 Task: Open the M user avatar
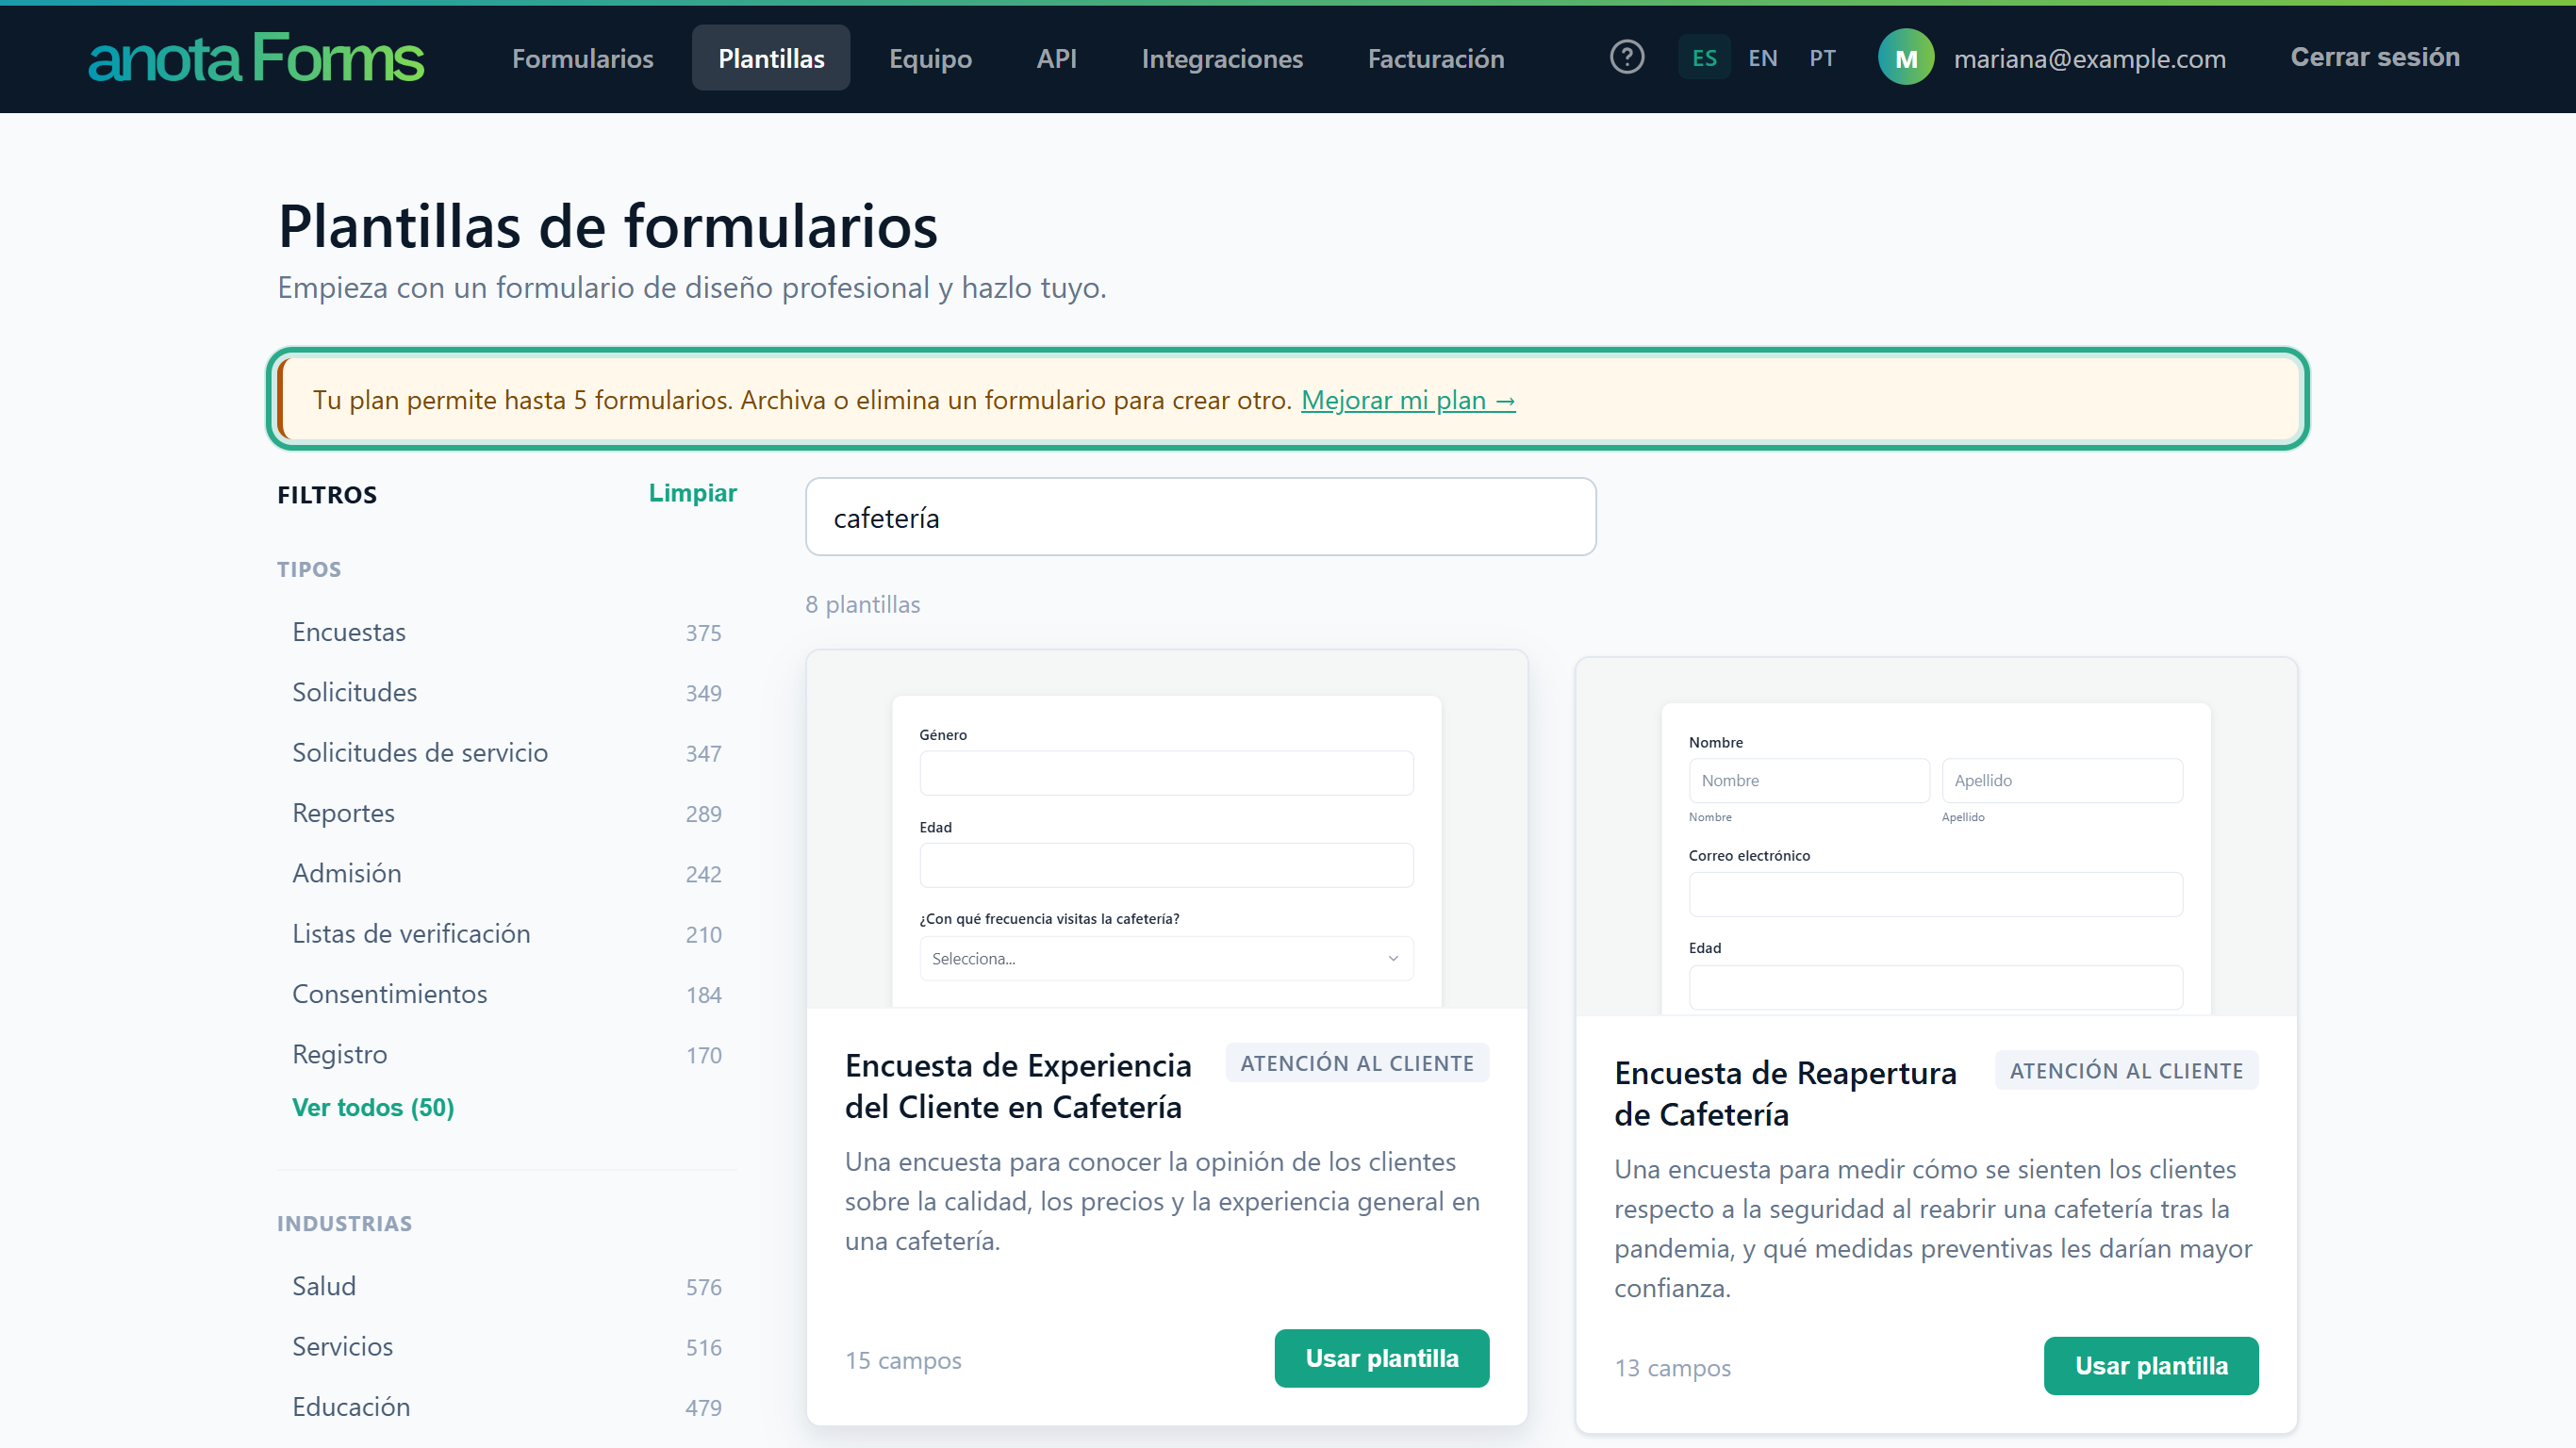pyautogui.click(x=1906, y=58)
